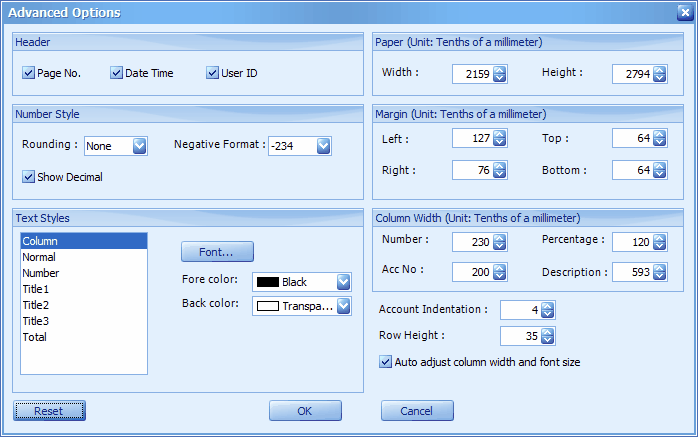Click the Account Indentation spinner arrows
The height and width of the screenshot is (437, 698).
pyautogui.click(x=547, y=310)
